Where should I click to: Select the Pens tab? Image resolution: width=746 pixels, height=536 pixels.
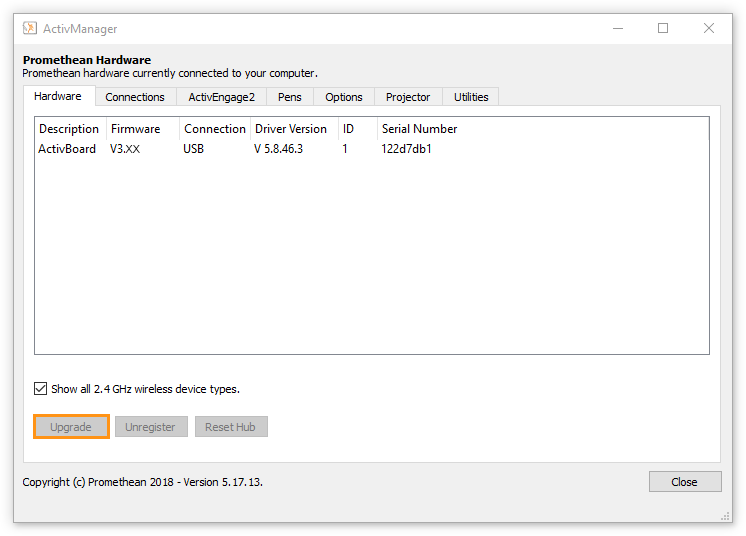tap(290, 97)
